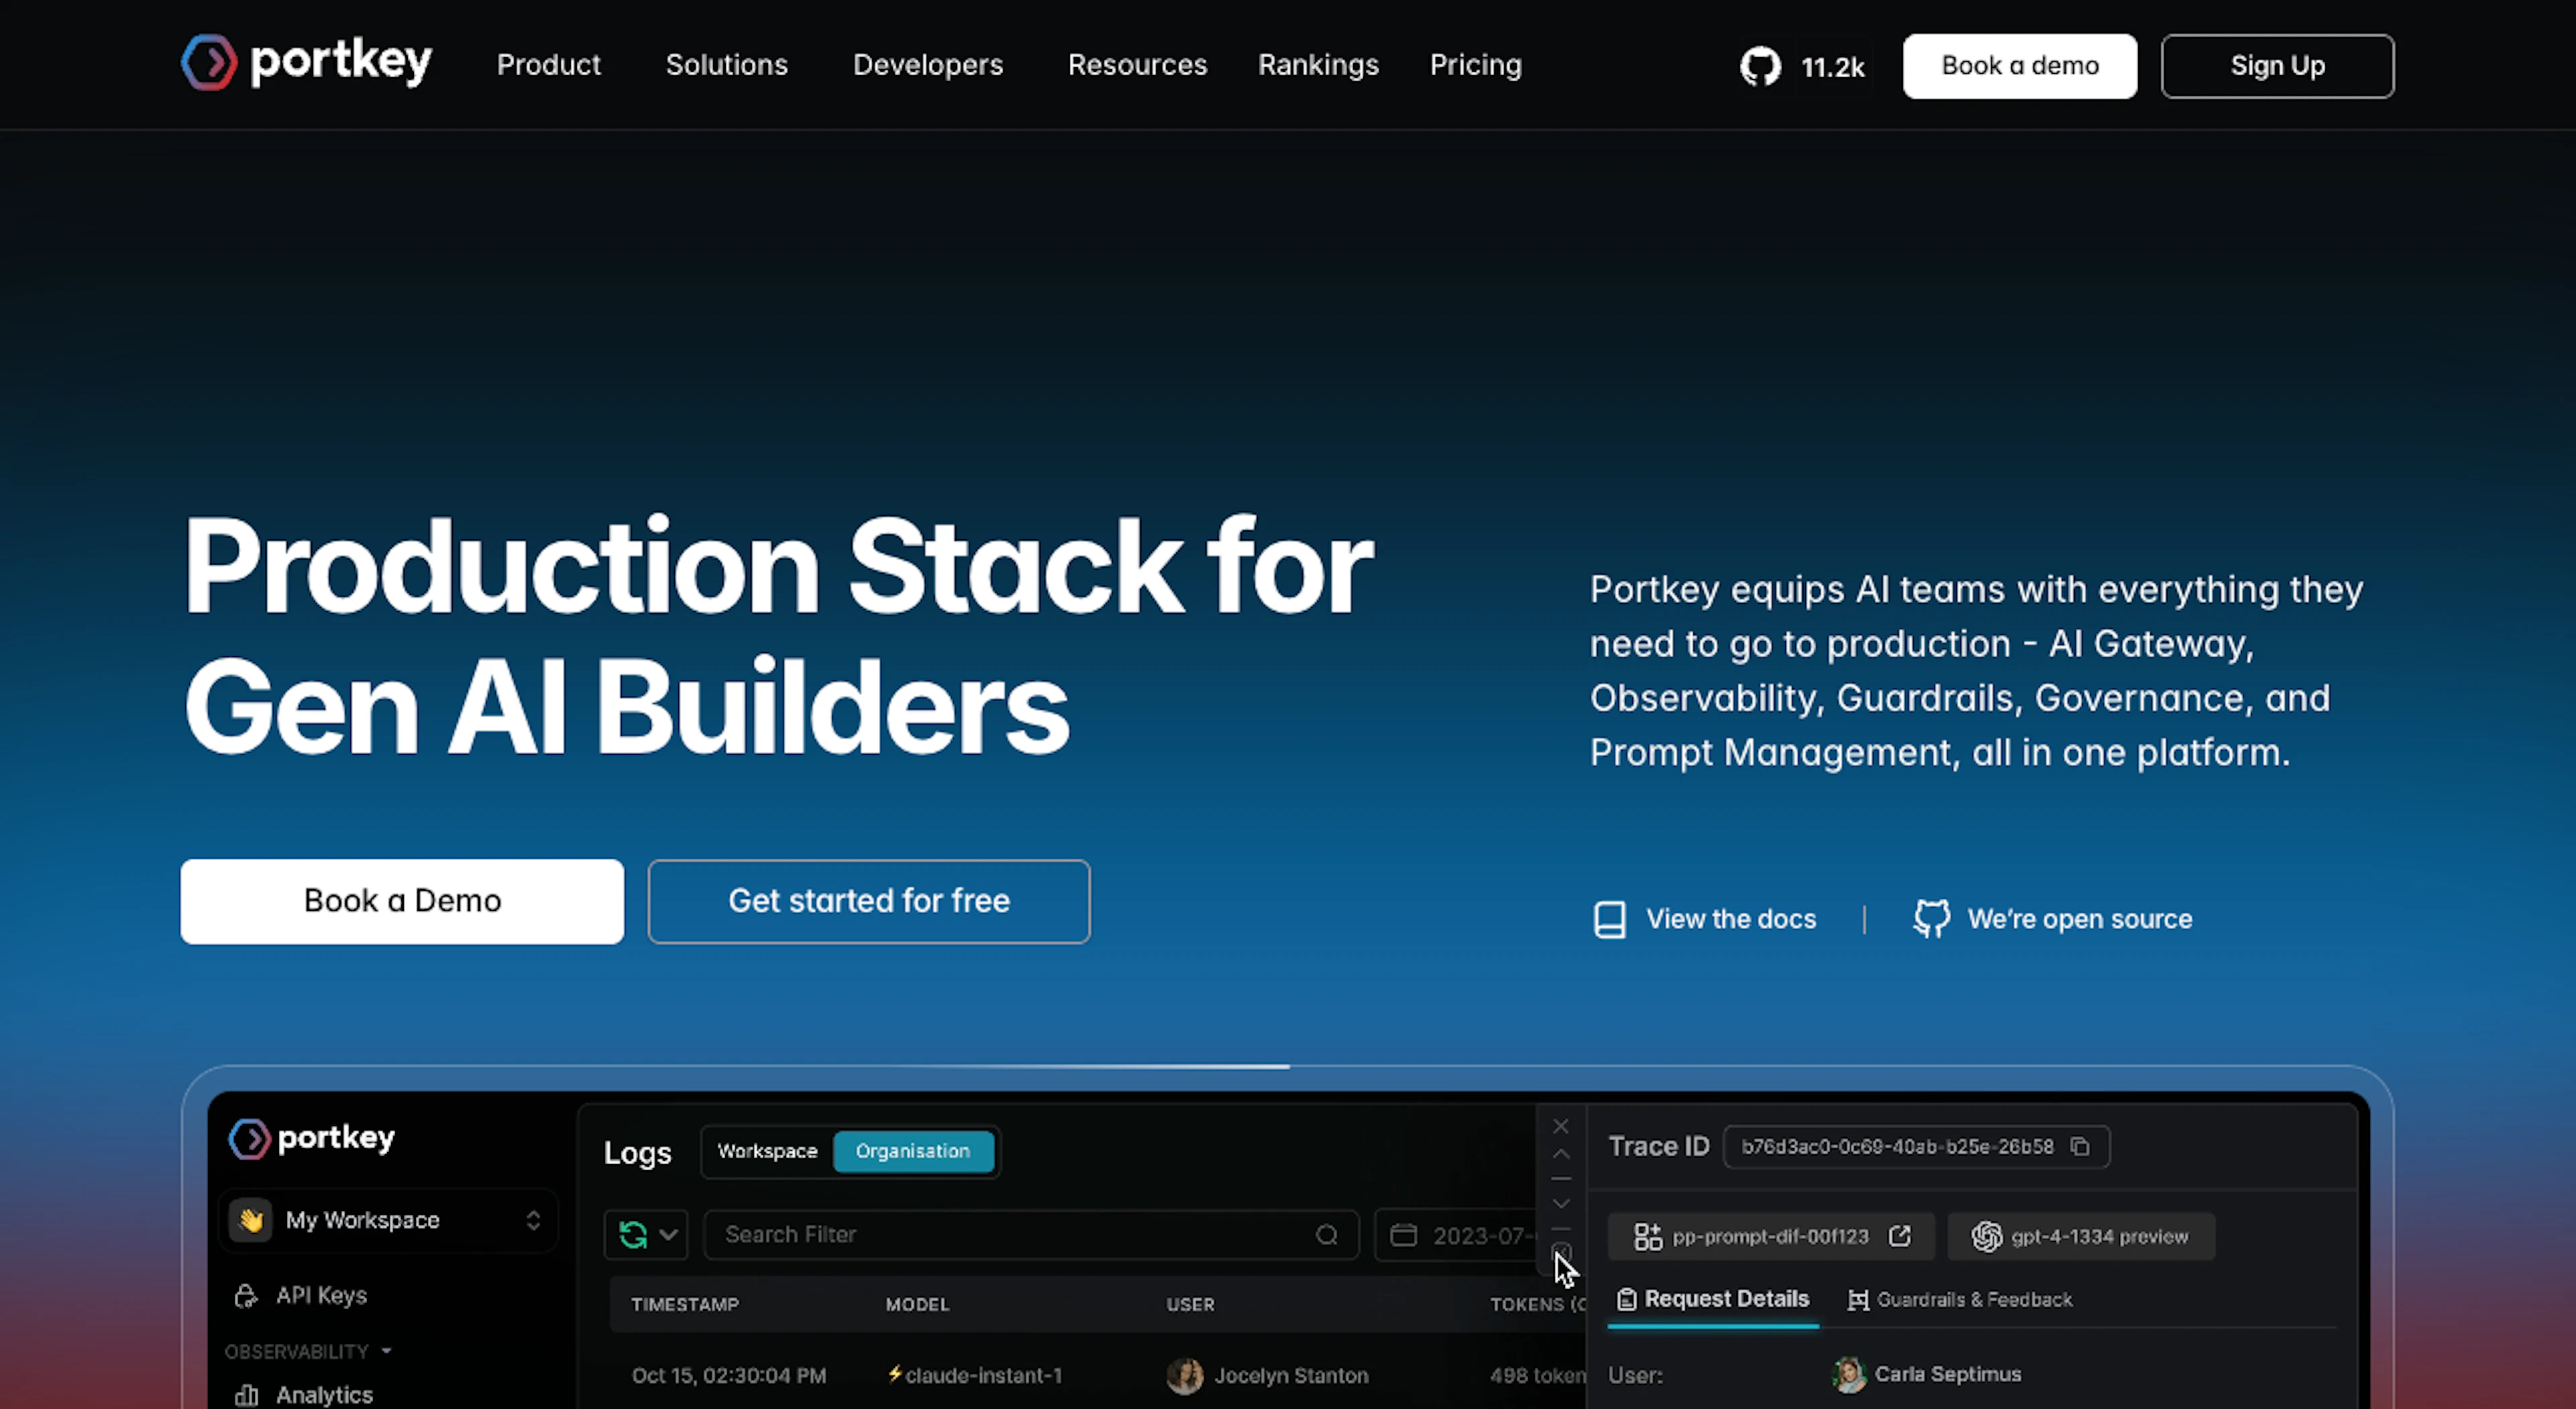Screen dimensions: 2576x1409
Task: Open the GitHub icon with 11.2k stars
Action: pyautogui.click(x=1760, y=67)
